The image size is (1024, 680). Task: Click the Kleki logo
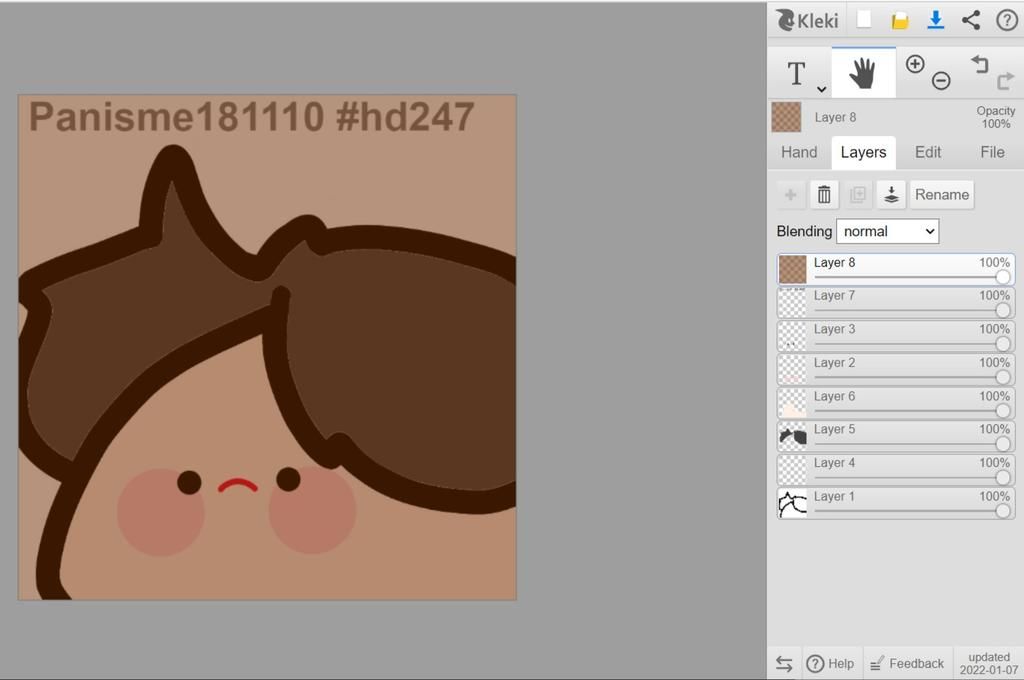(x=807, y=20)
